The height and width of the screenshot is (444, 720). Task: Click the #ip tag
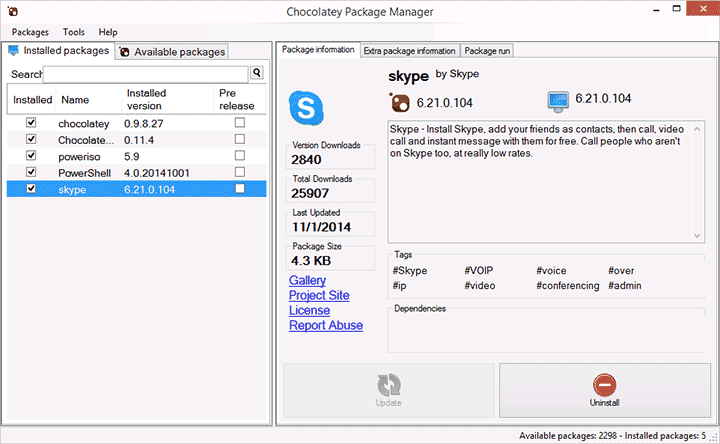click(x=399, y=286)
